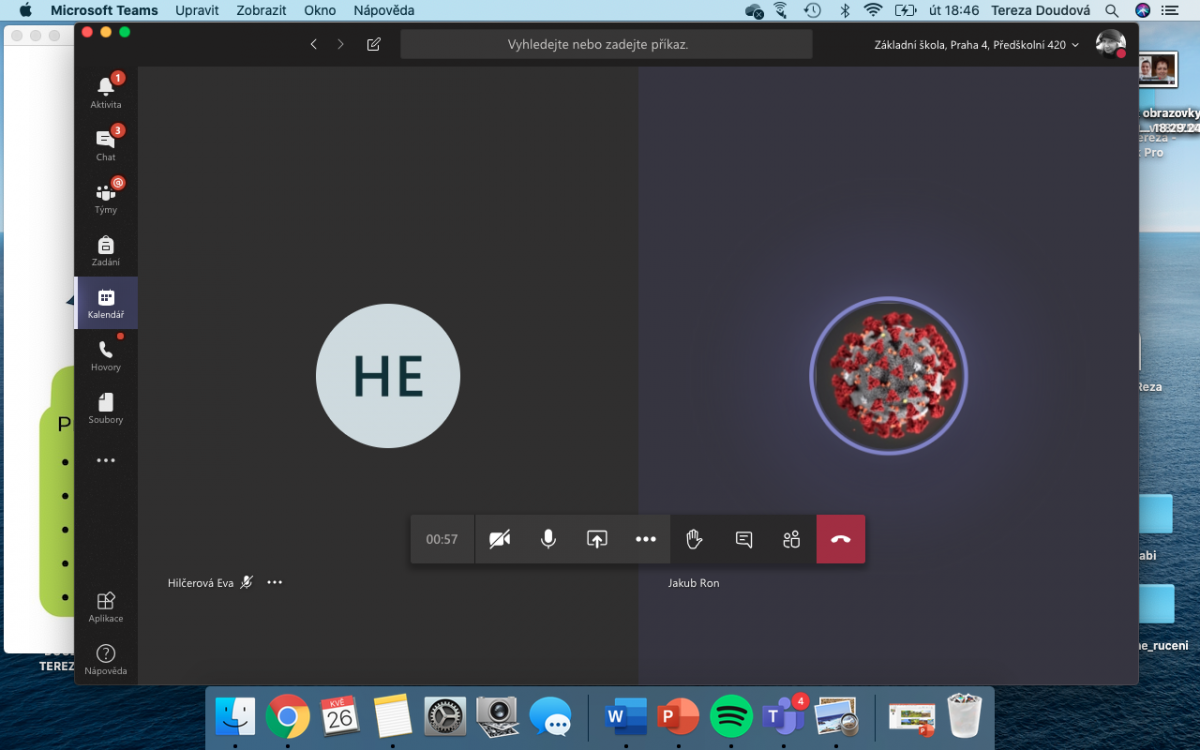
Task: Open Time Machine menu bar icon
Action: [812, 10]
